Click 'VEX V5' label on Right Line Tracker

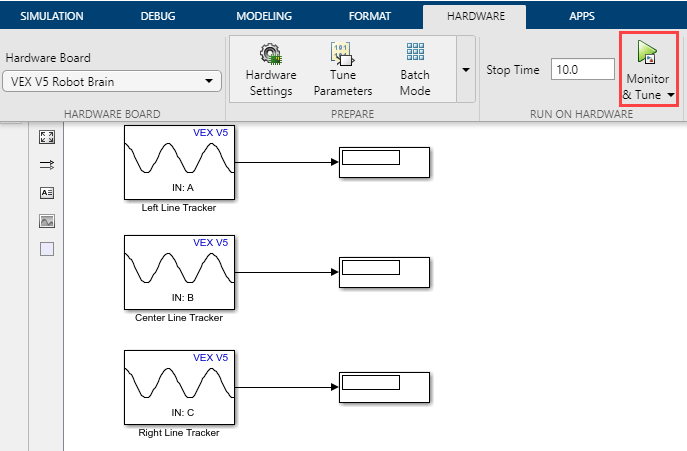(210, 358)
